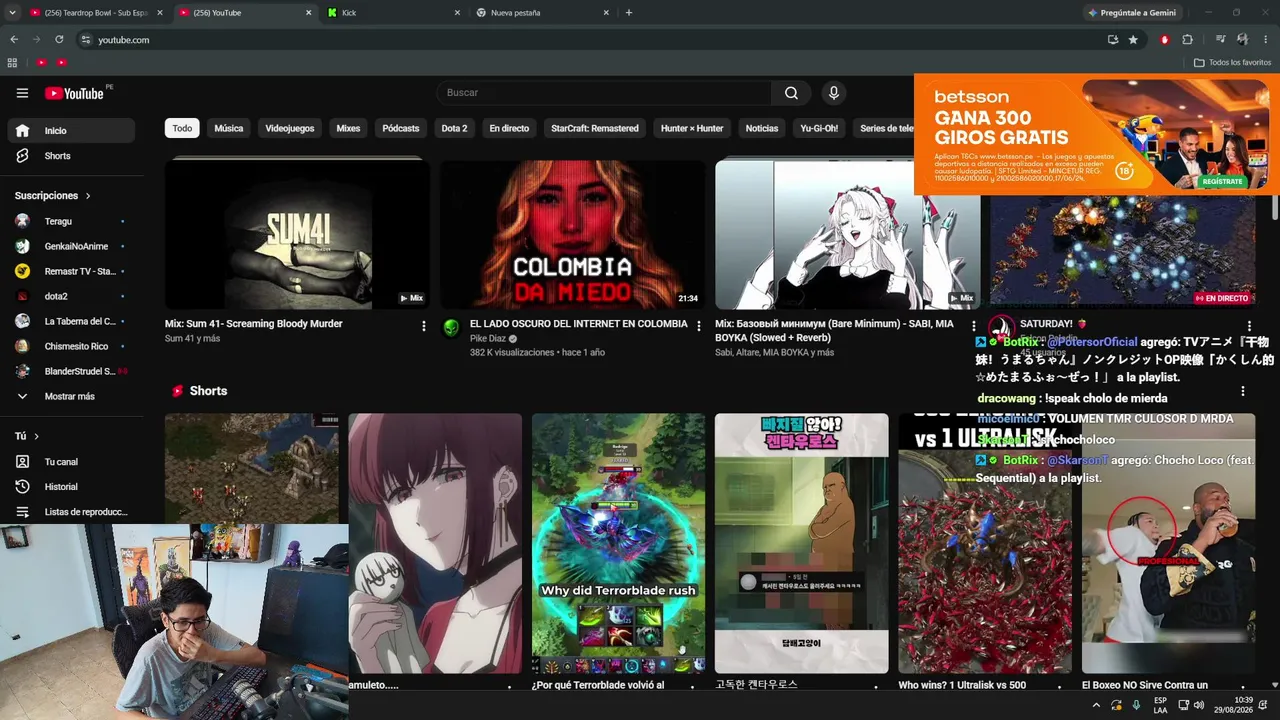This screenshot has height=720, width=1280.
Task: Open the Chismesito Rico subscription
Action: click(71, 346)
